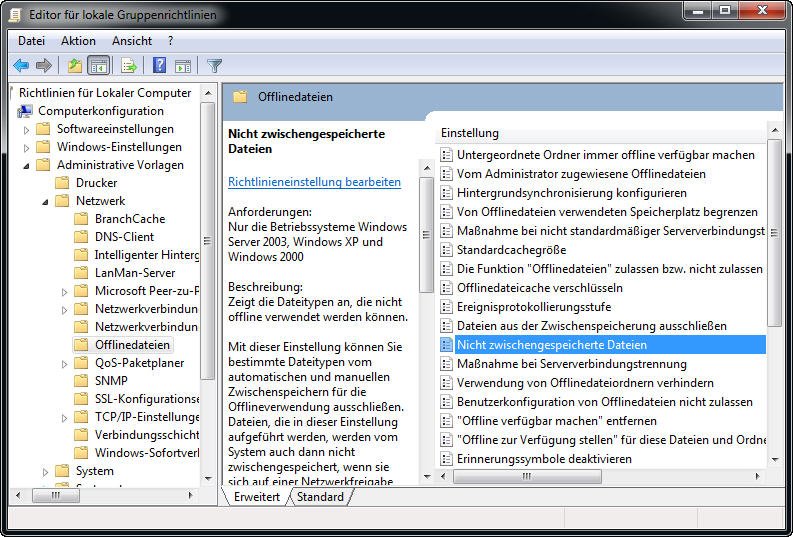This screenshot has width=793, height=537.
Task: Open the Help toolbar icon
Action: (159, 65)
